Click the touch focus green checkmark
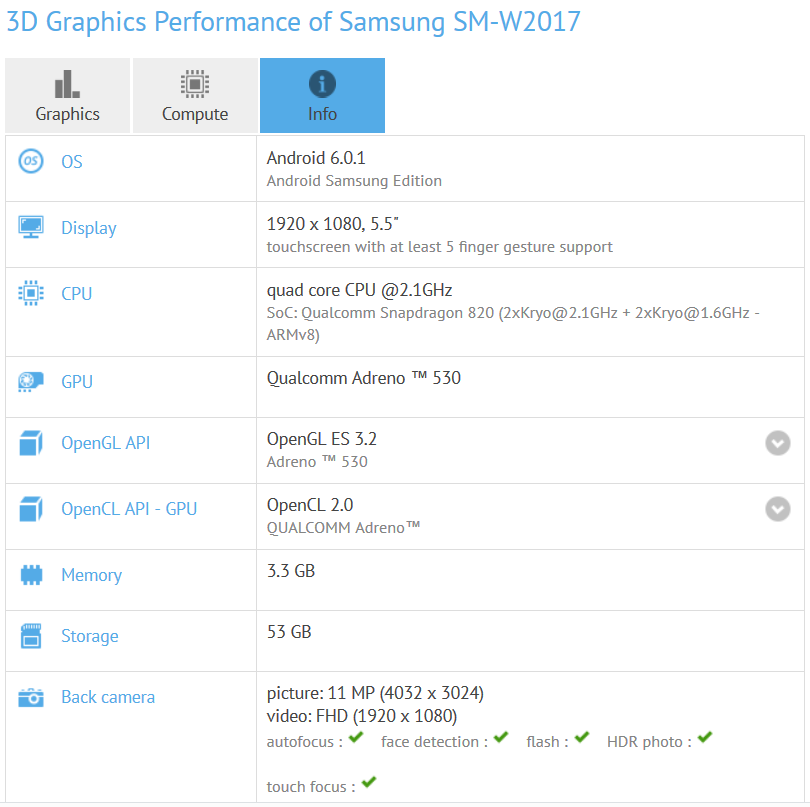This screenshot has width=810, height=807. (x=369, y=783)
